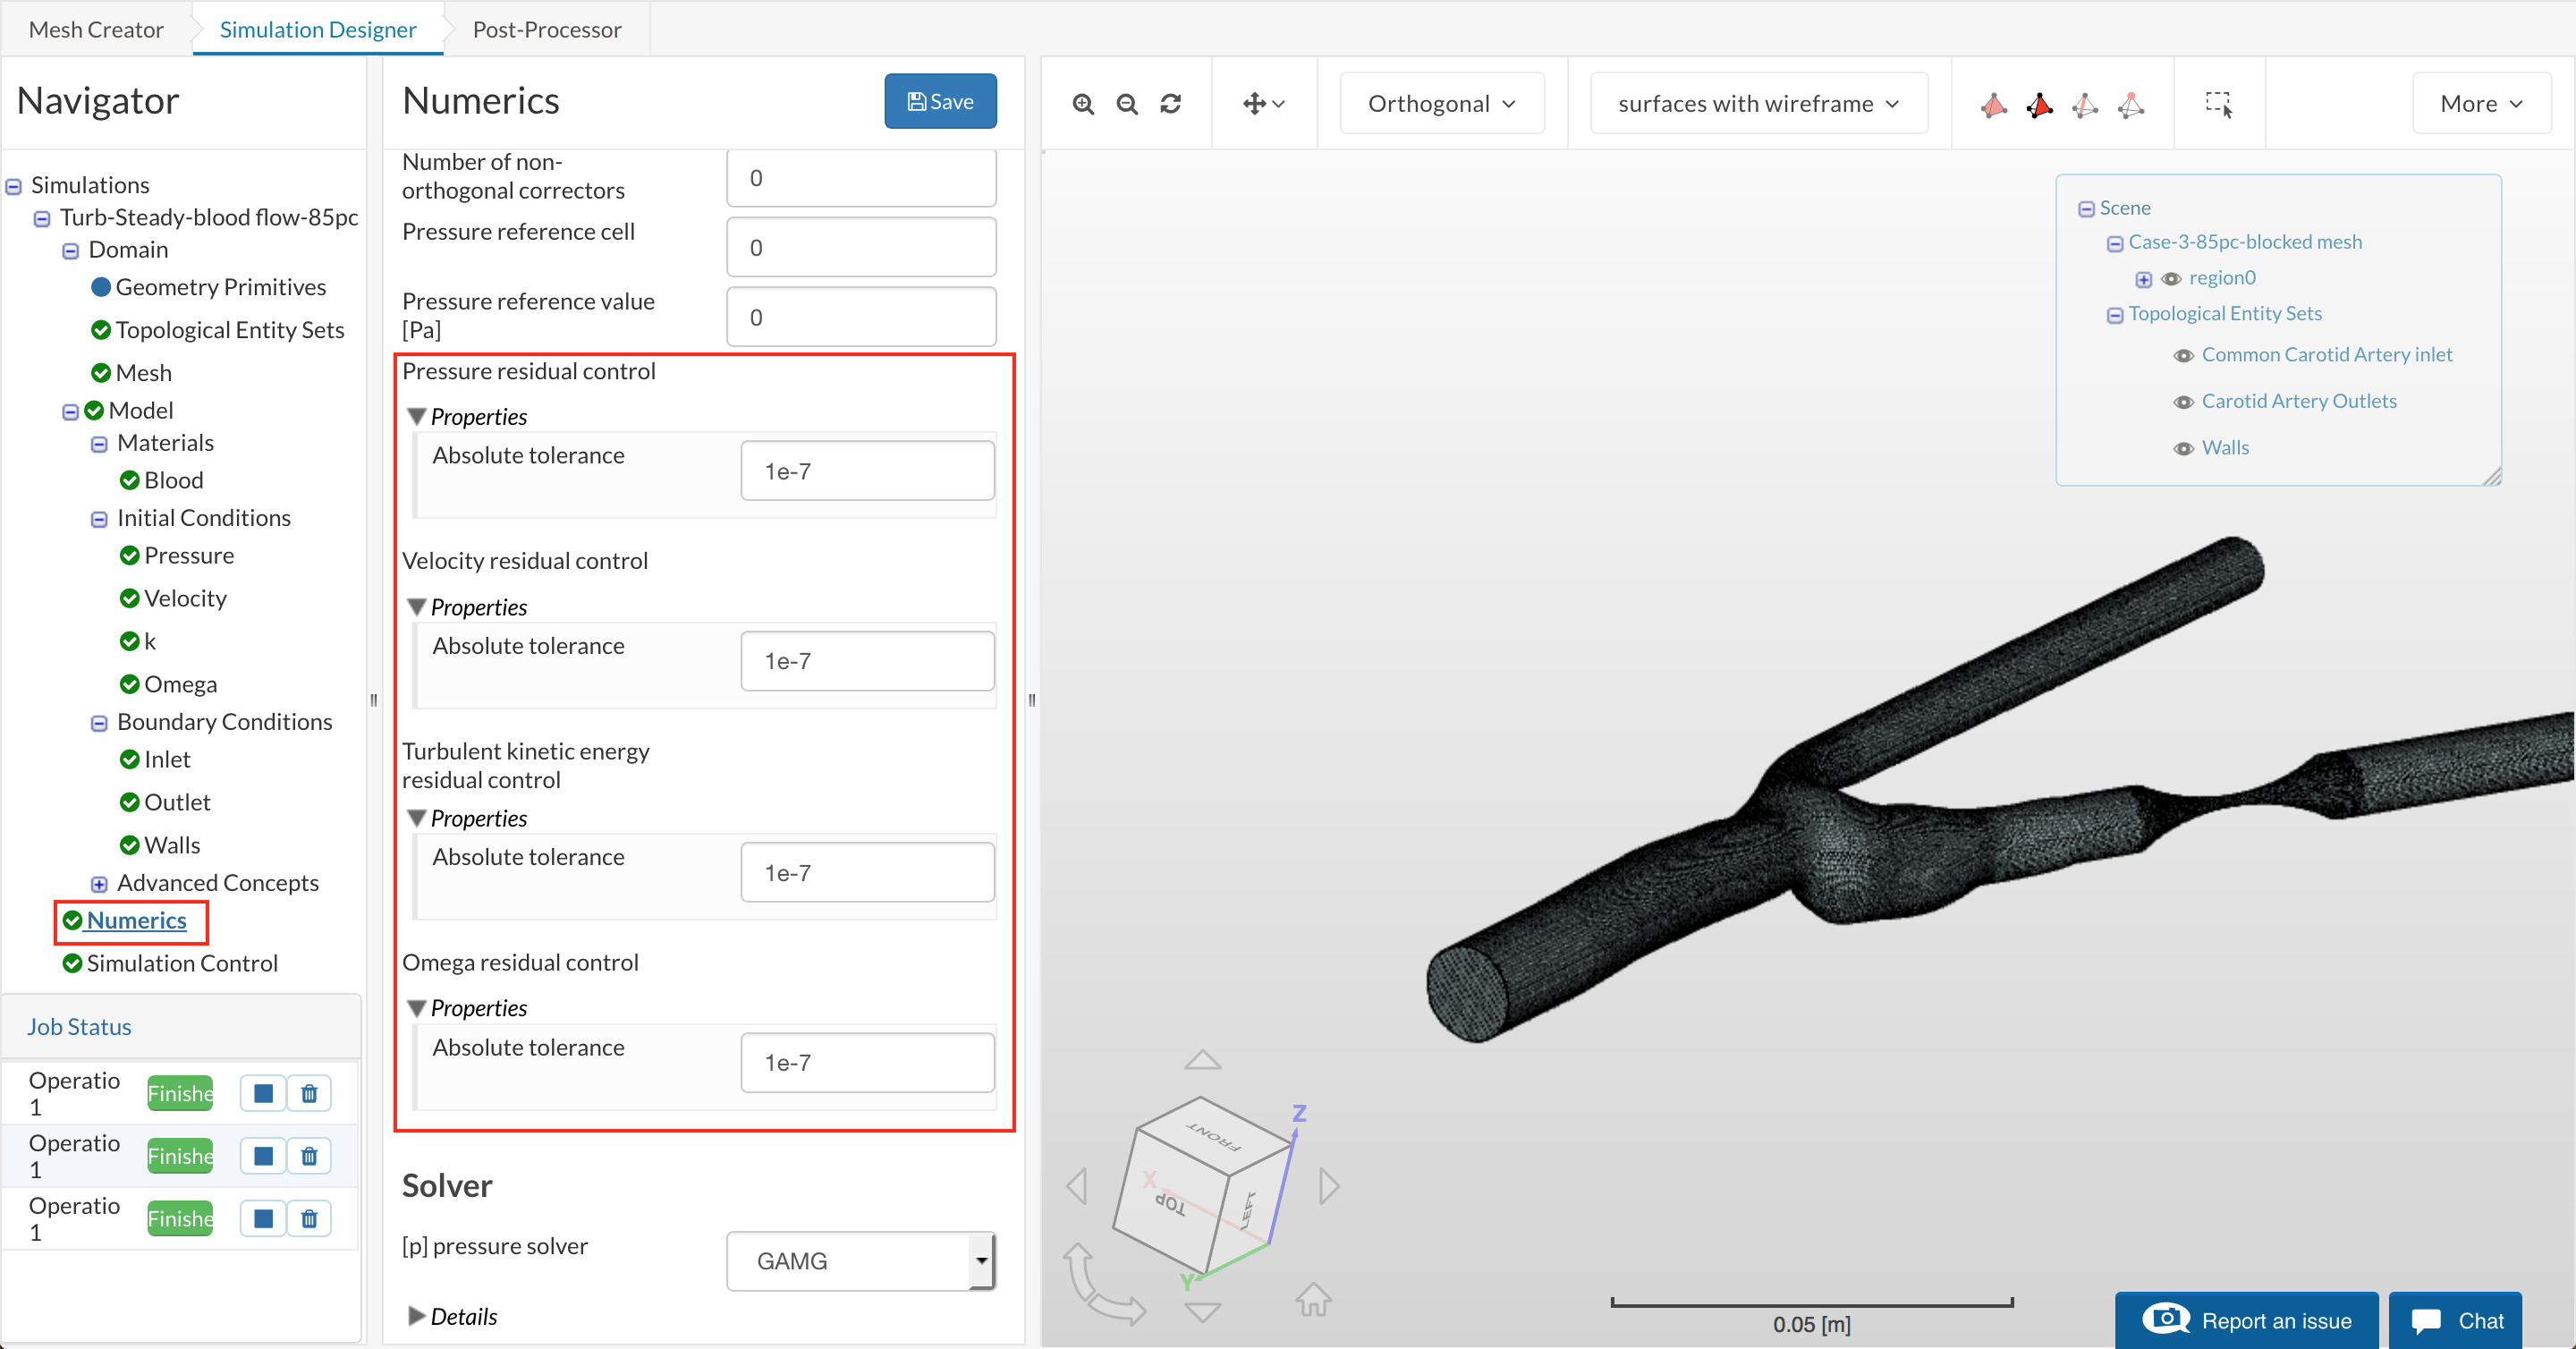Open the Orthogonal projection dropdown

(1441, 104)
